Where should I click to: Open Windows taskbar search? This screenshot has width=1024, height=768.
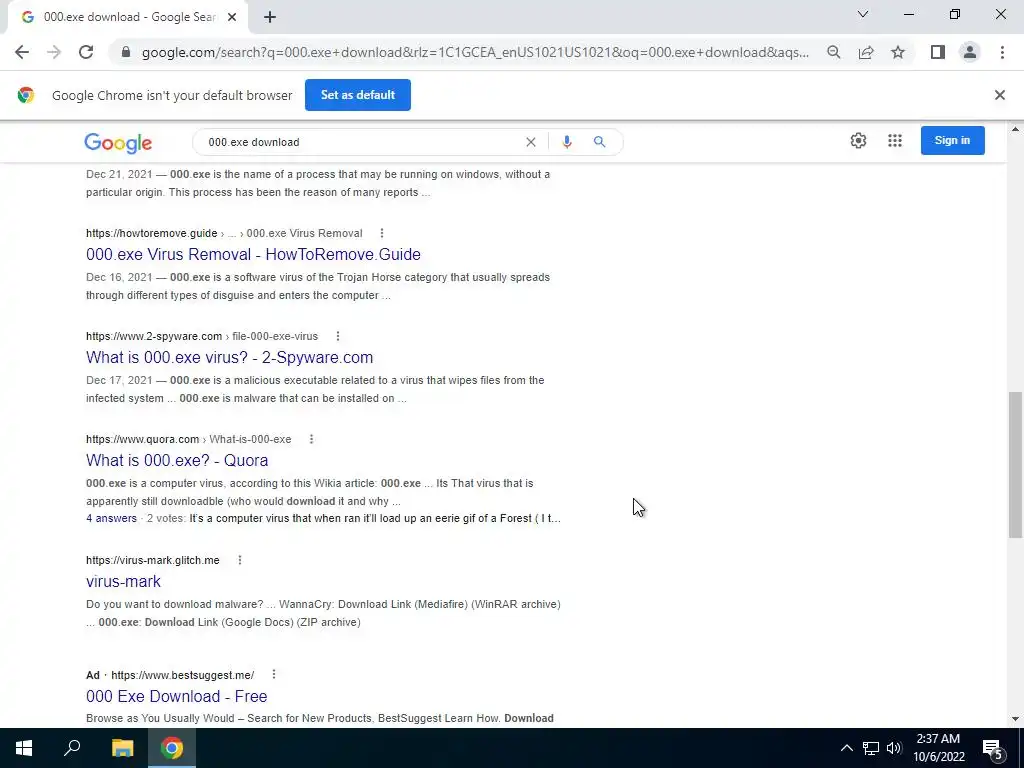(72, 748)
